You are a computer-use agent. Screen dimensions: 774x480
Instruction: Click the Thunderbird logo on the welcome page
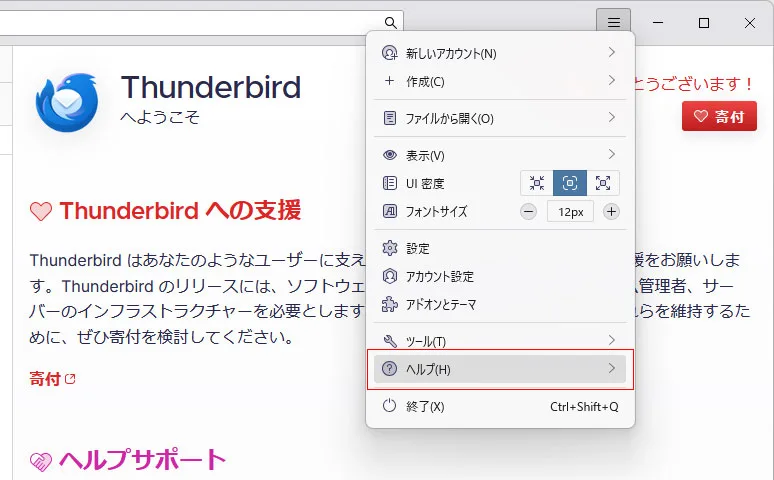coord(67,102)
